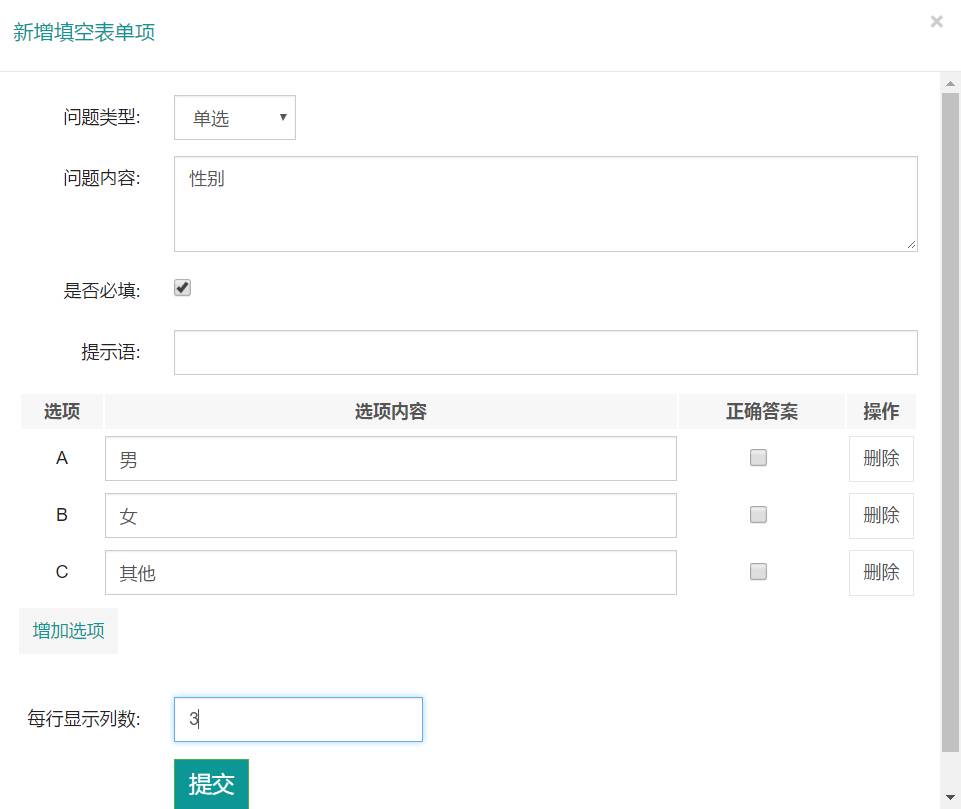Image resolution: width=961 pixels, height=809 pixels.
Task: Click the scrollbar up arrow
Action: click(950, 83)
